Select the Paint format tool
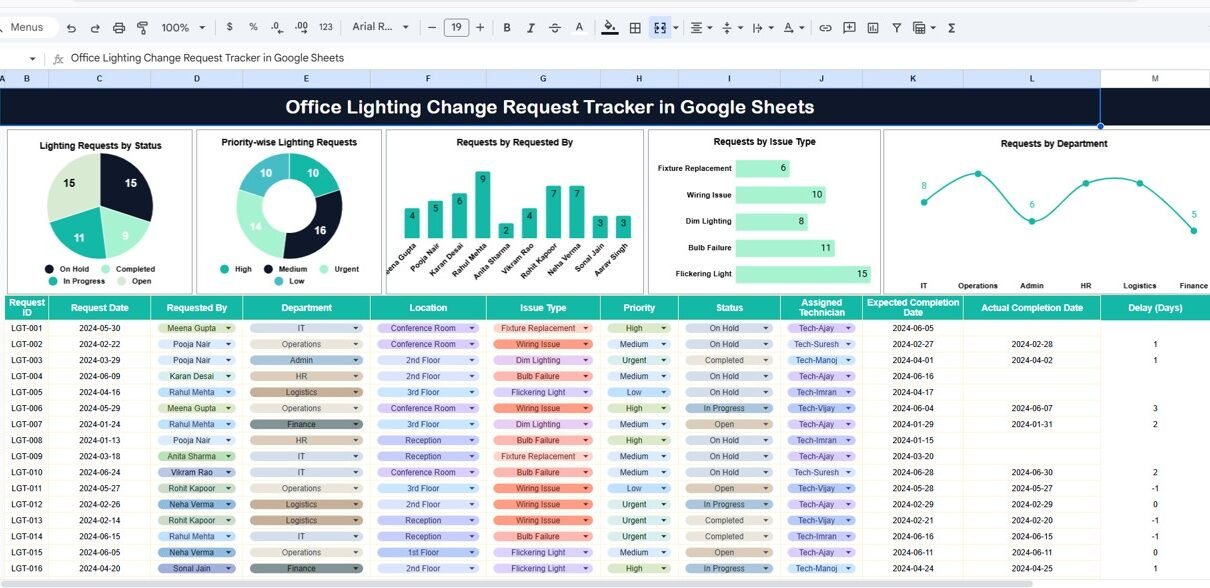This screenshot has height=588, width=1210. (x=142, y=28)
